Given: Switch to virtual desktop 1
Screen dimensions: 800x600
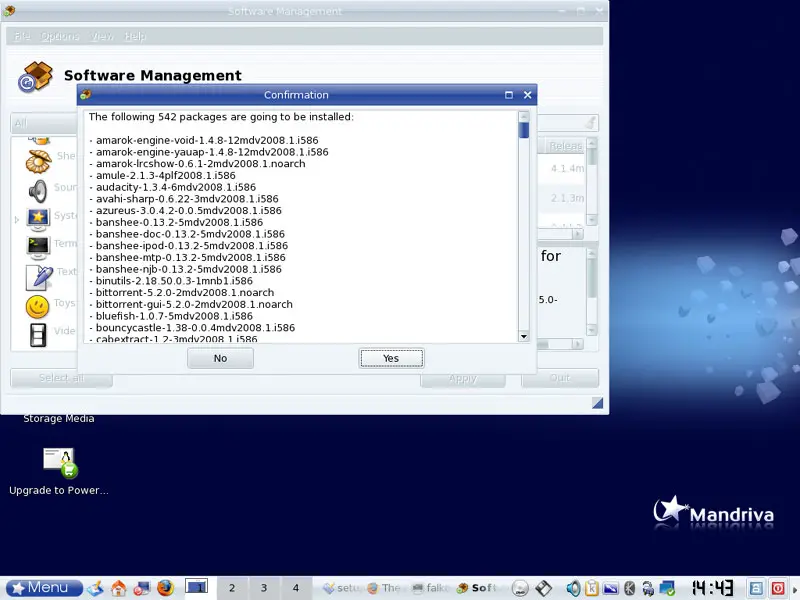Looking at the screenshot, I should 196,588.
